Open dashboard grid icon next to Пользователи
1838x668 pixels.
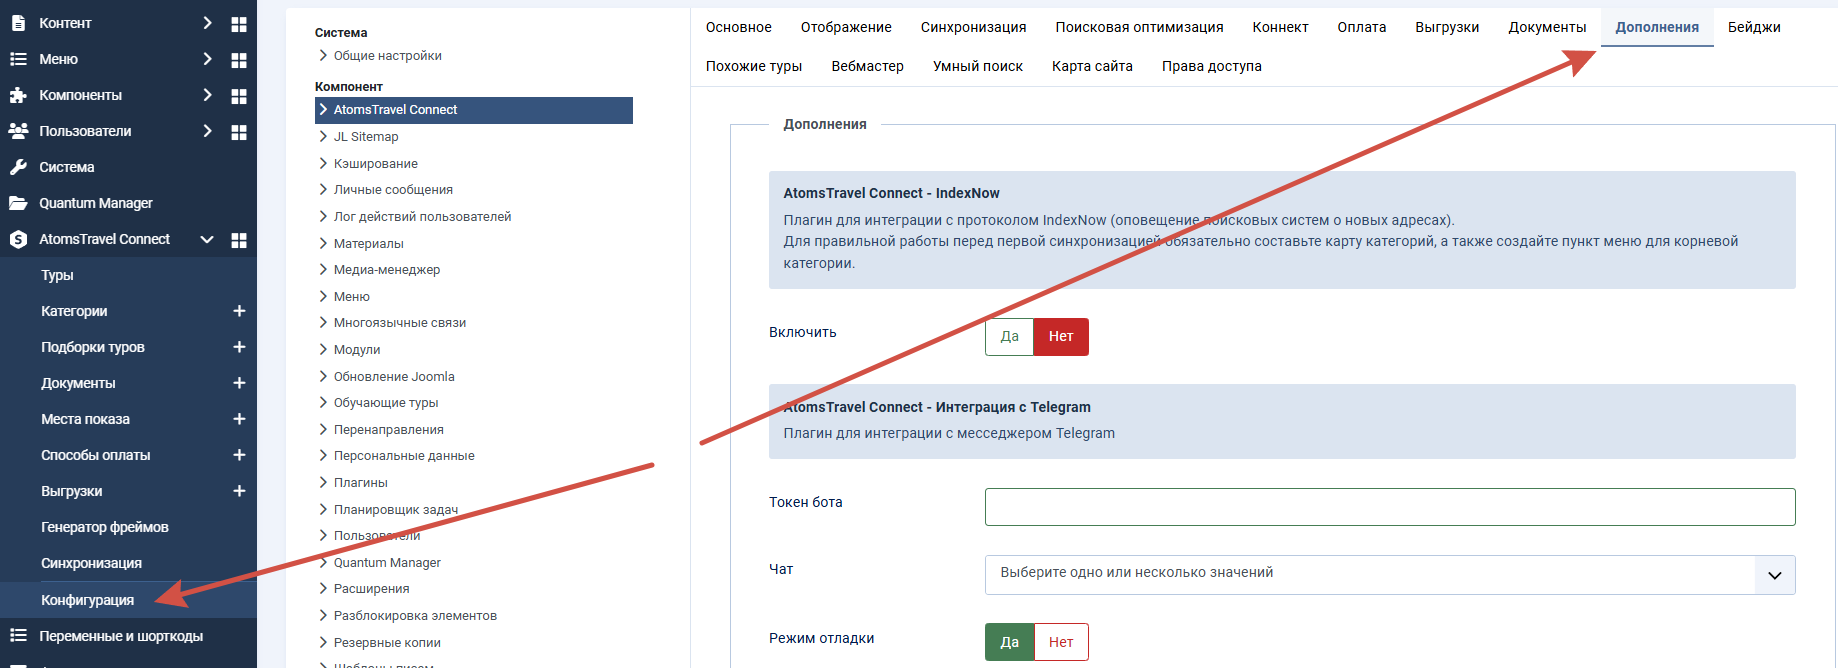point(239,132)
